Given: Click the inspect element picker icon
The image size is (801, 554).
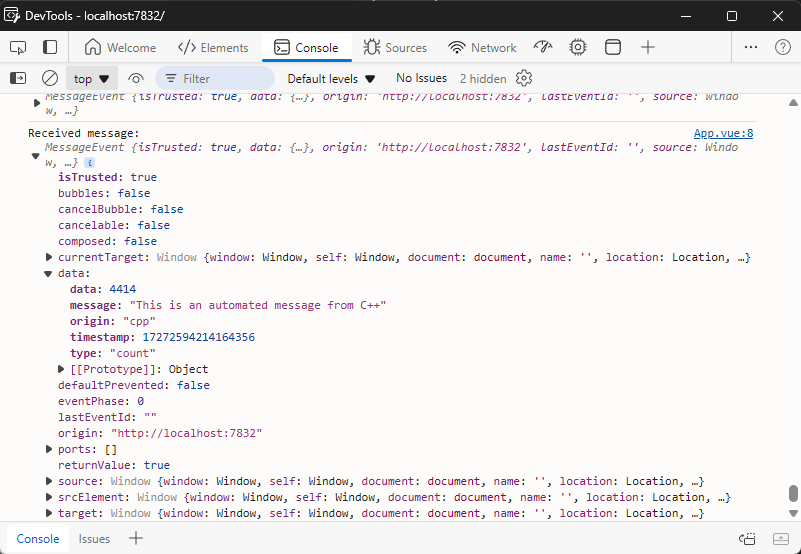Looking at the screenshot, I should tap(18, 47).
